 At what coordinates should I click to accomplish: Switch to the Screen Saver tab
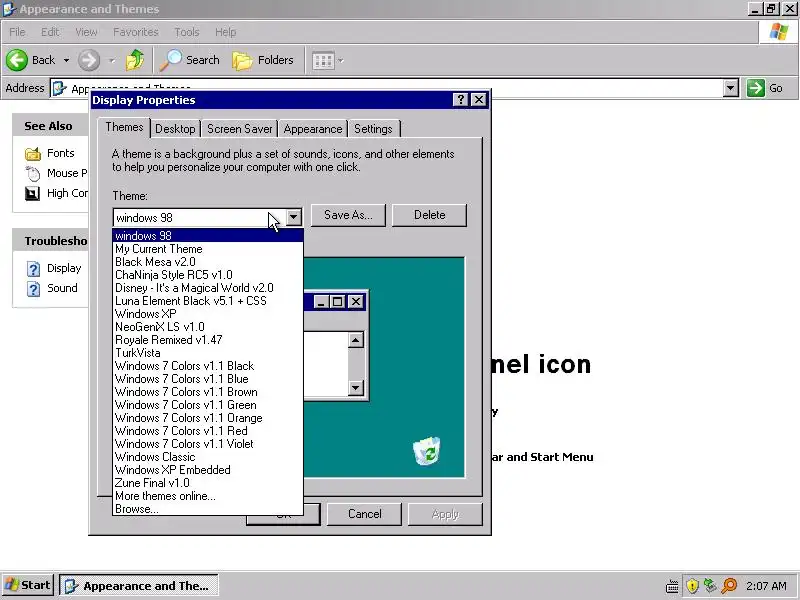click(x=239, y=129)
